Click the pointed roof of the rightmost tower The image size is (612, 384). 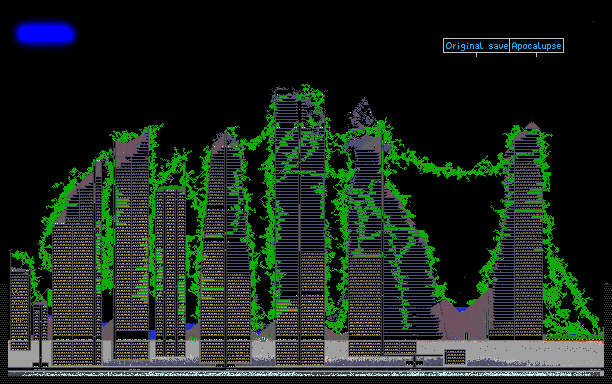[x=532, y=126]
